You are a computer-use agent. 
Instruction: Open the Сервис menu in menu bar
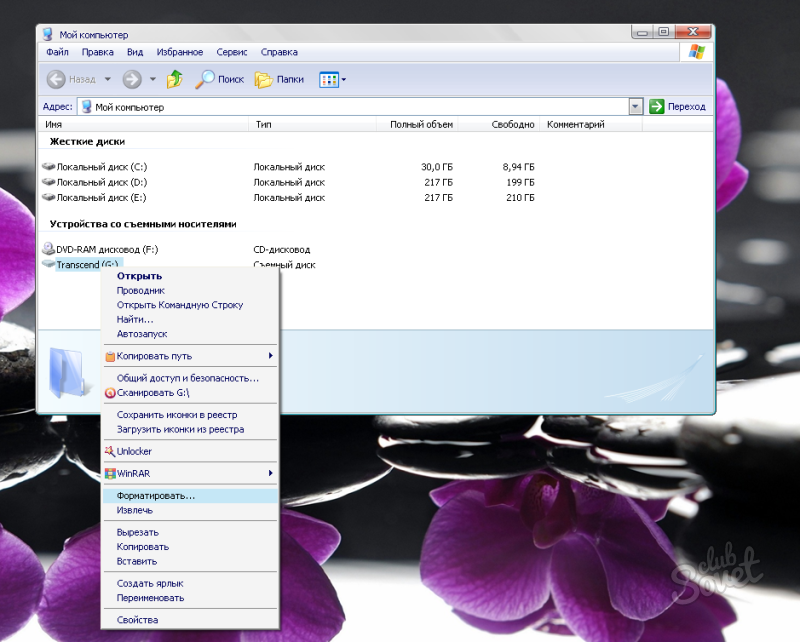pos(231,52)
